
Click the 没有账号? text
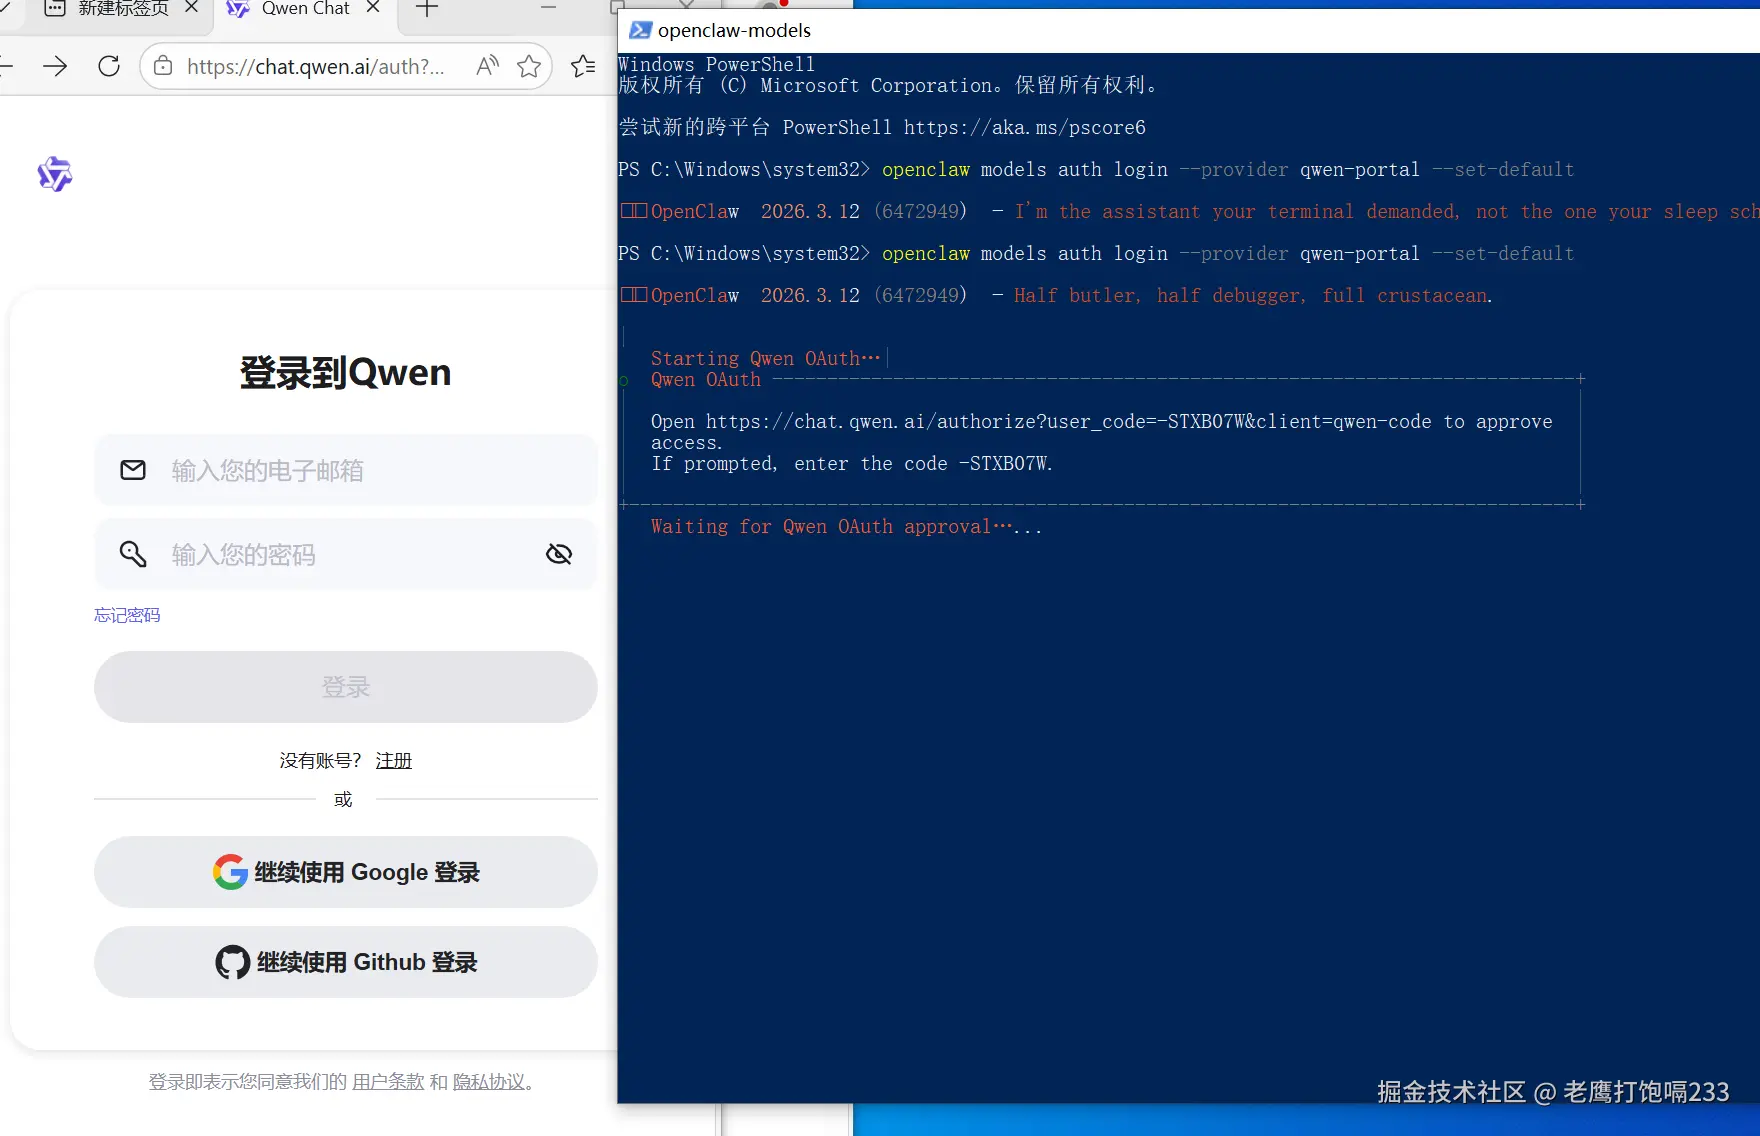pos(321,761)
